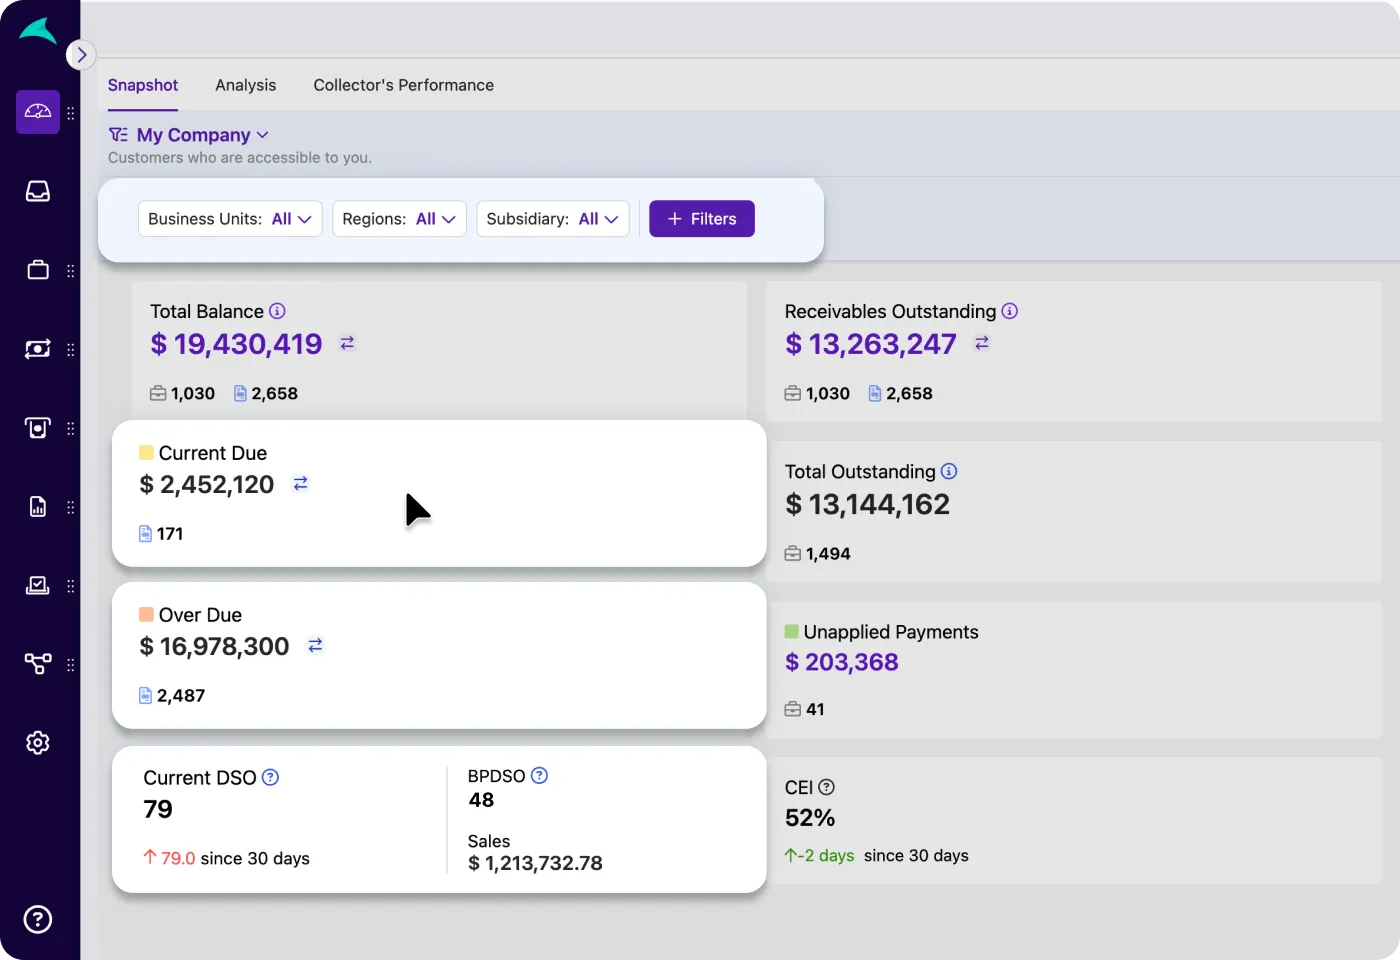Click the teal app logo
The image size is (1400, 960).
(38, 31)
